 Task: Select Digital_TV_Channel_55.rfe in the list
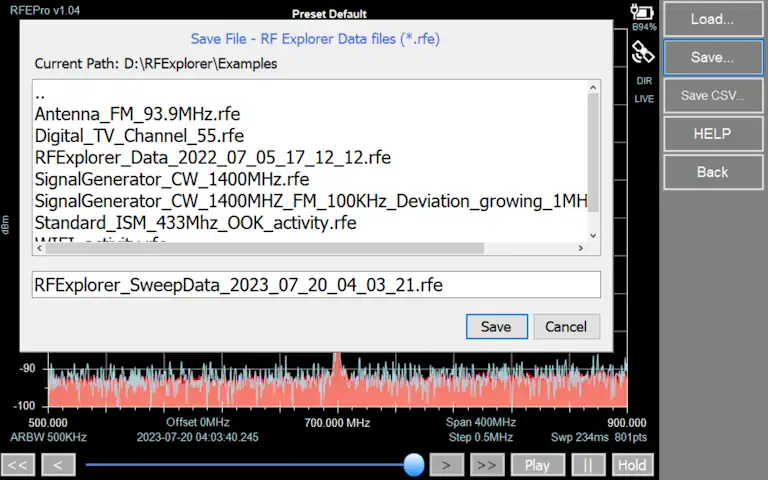click(x=139, y=136)
